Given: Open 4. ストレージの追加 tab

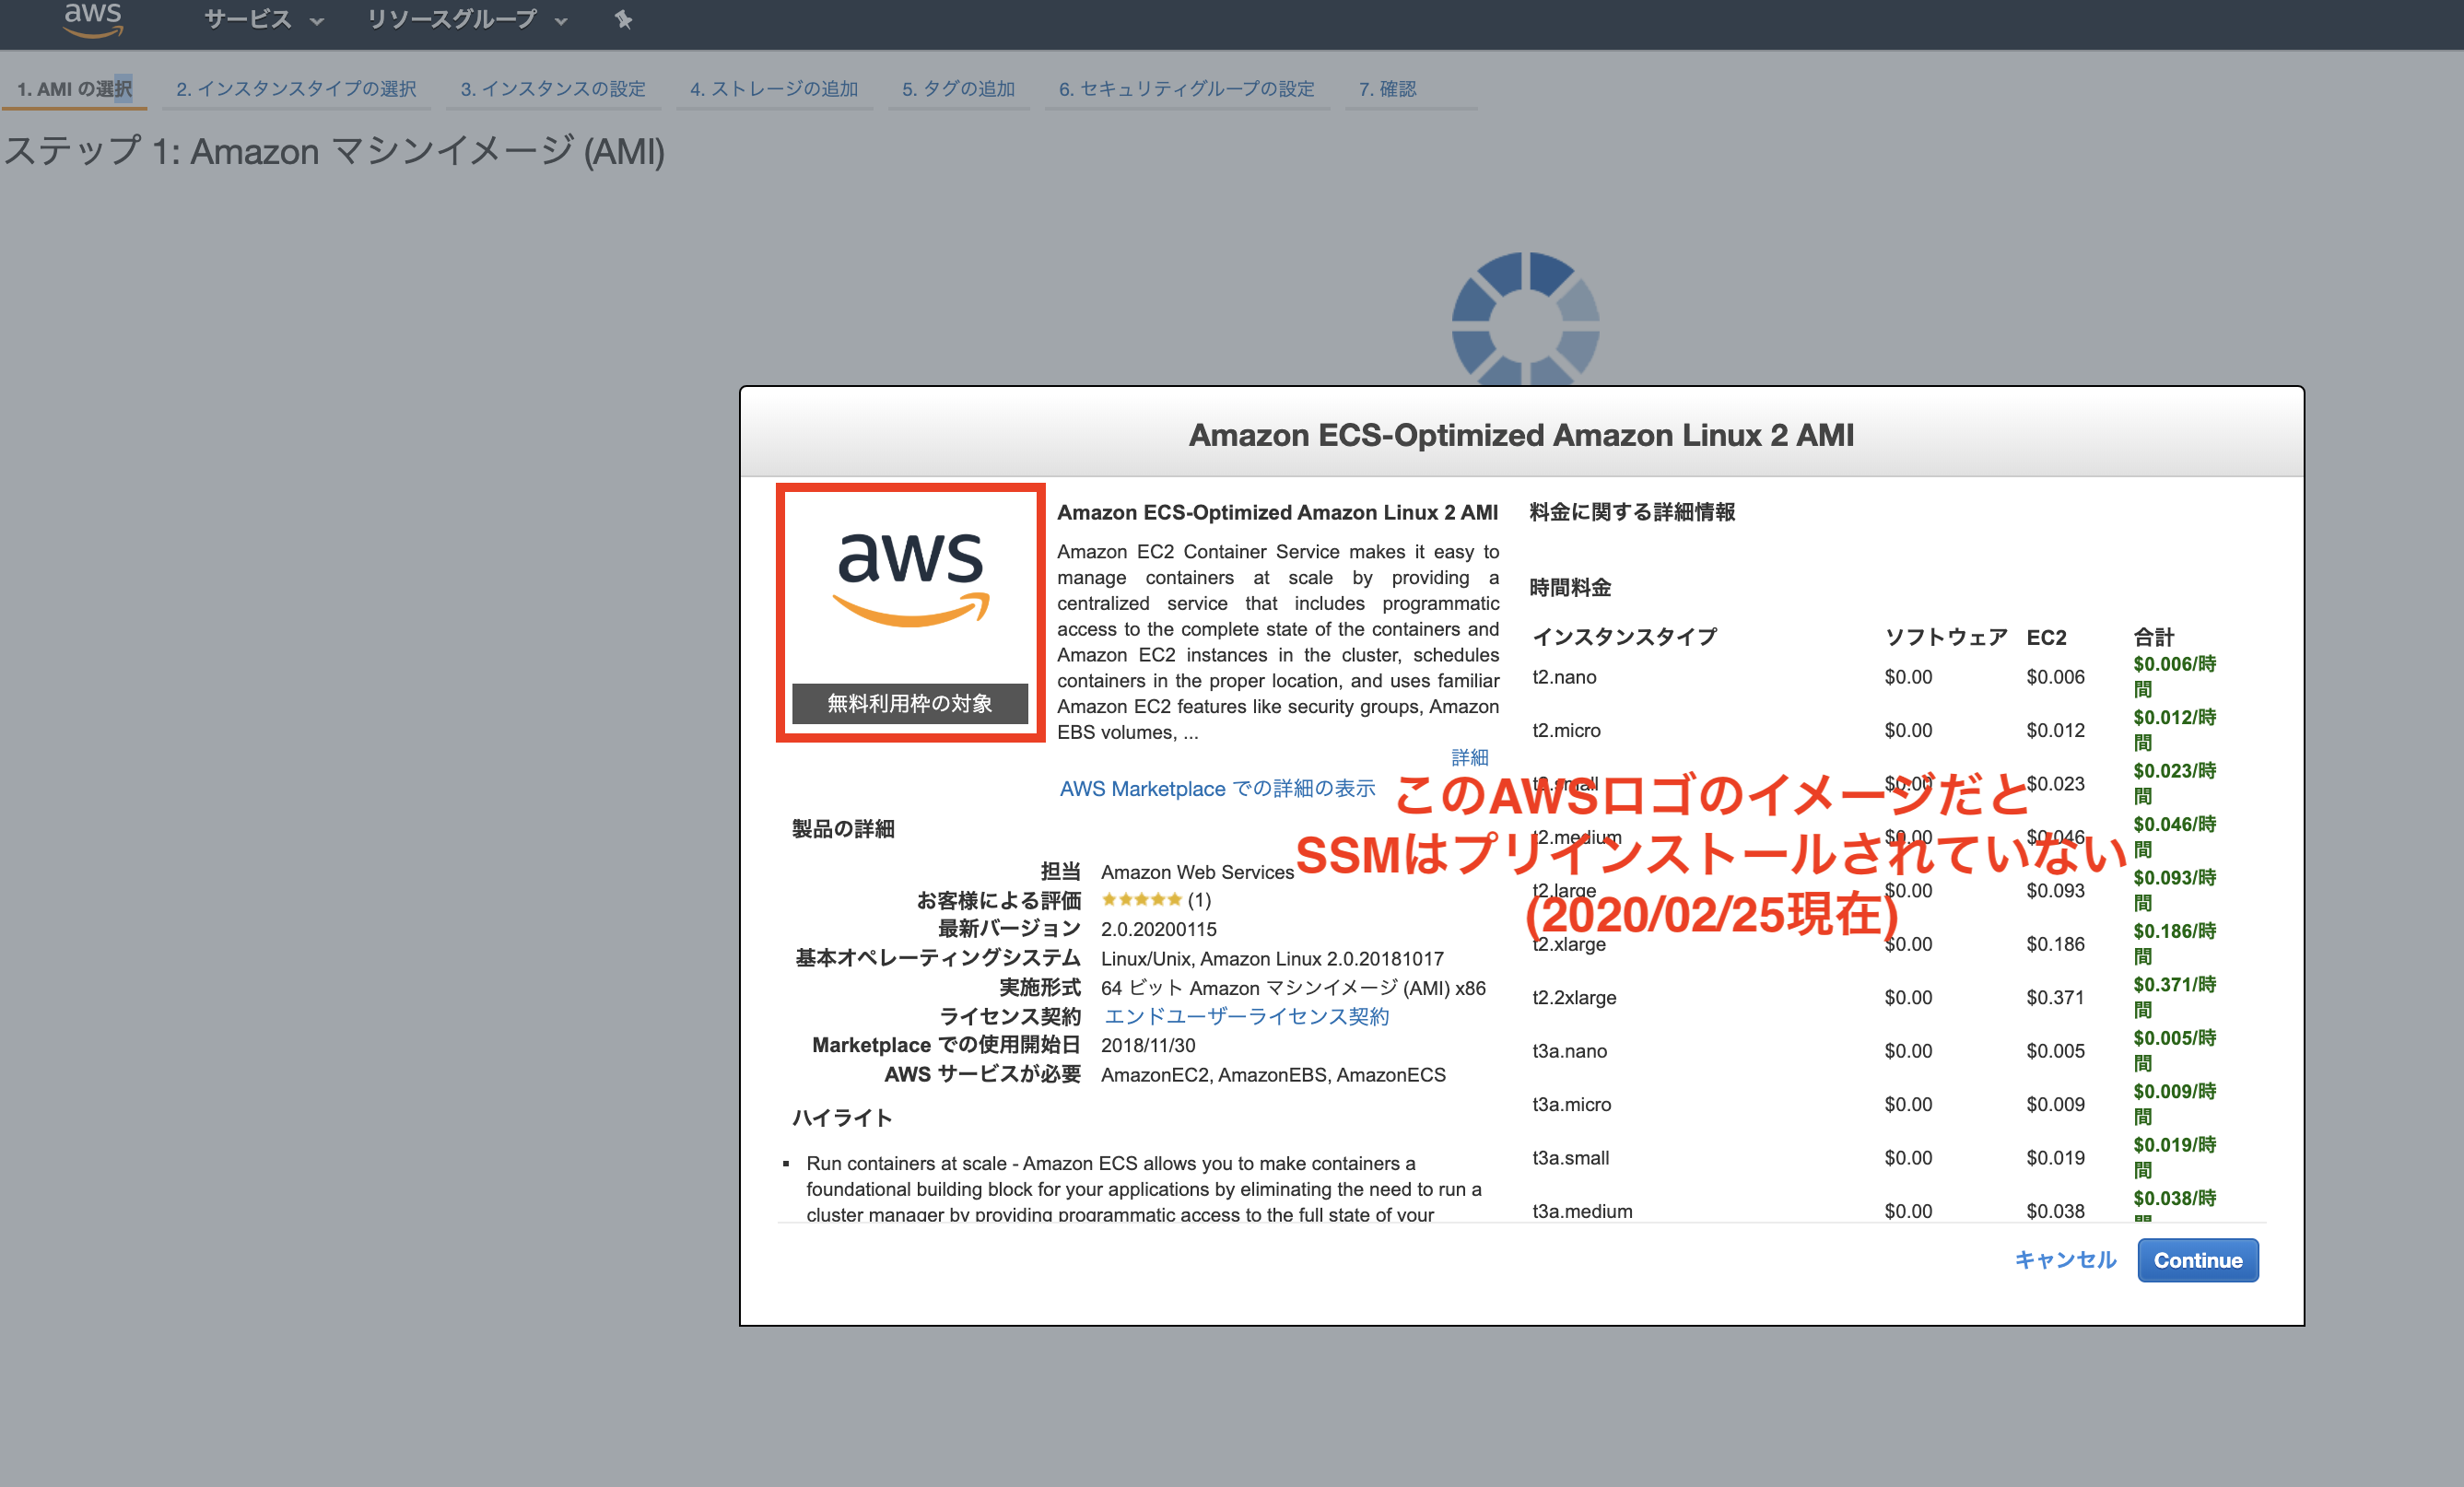Looking at the screenshot, I should tap(774, 89).
